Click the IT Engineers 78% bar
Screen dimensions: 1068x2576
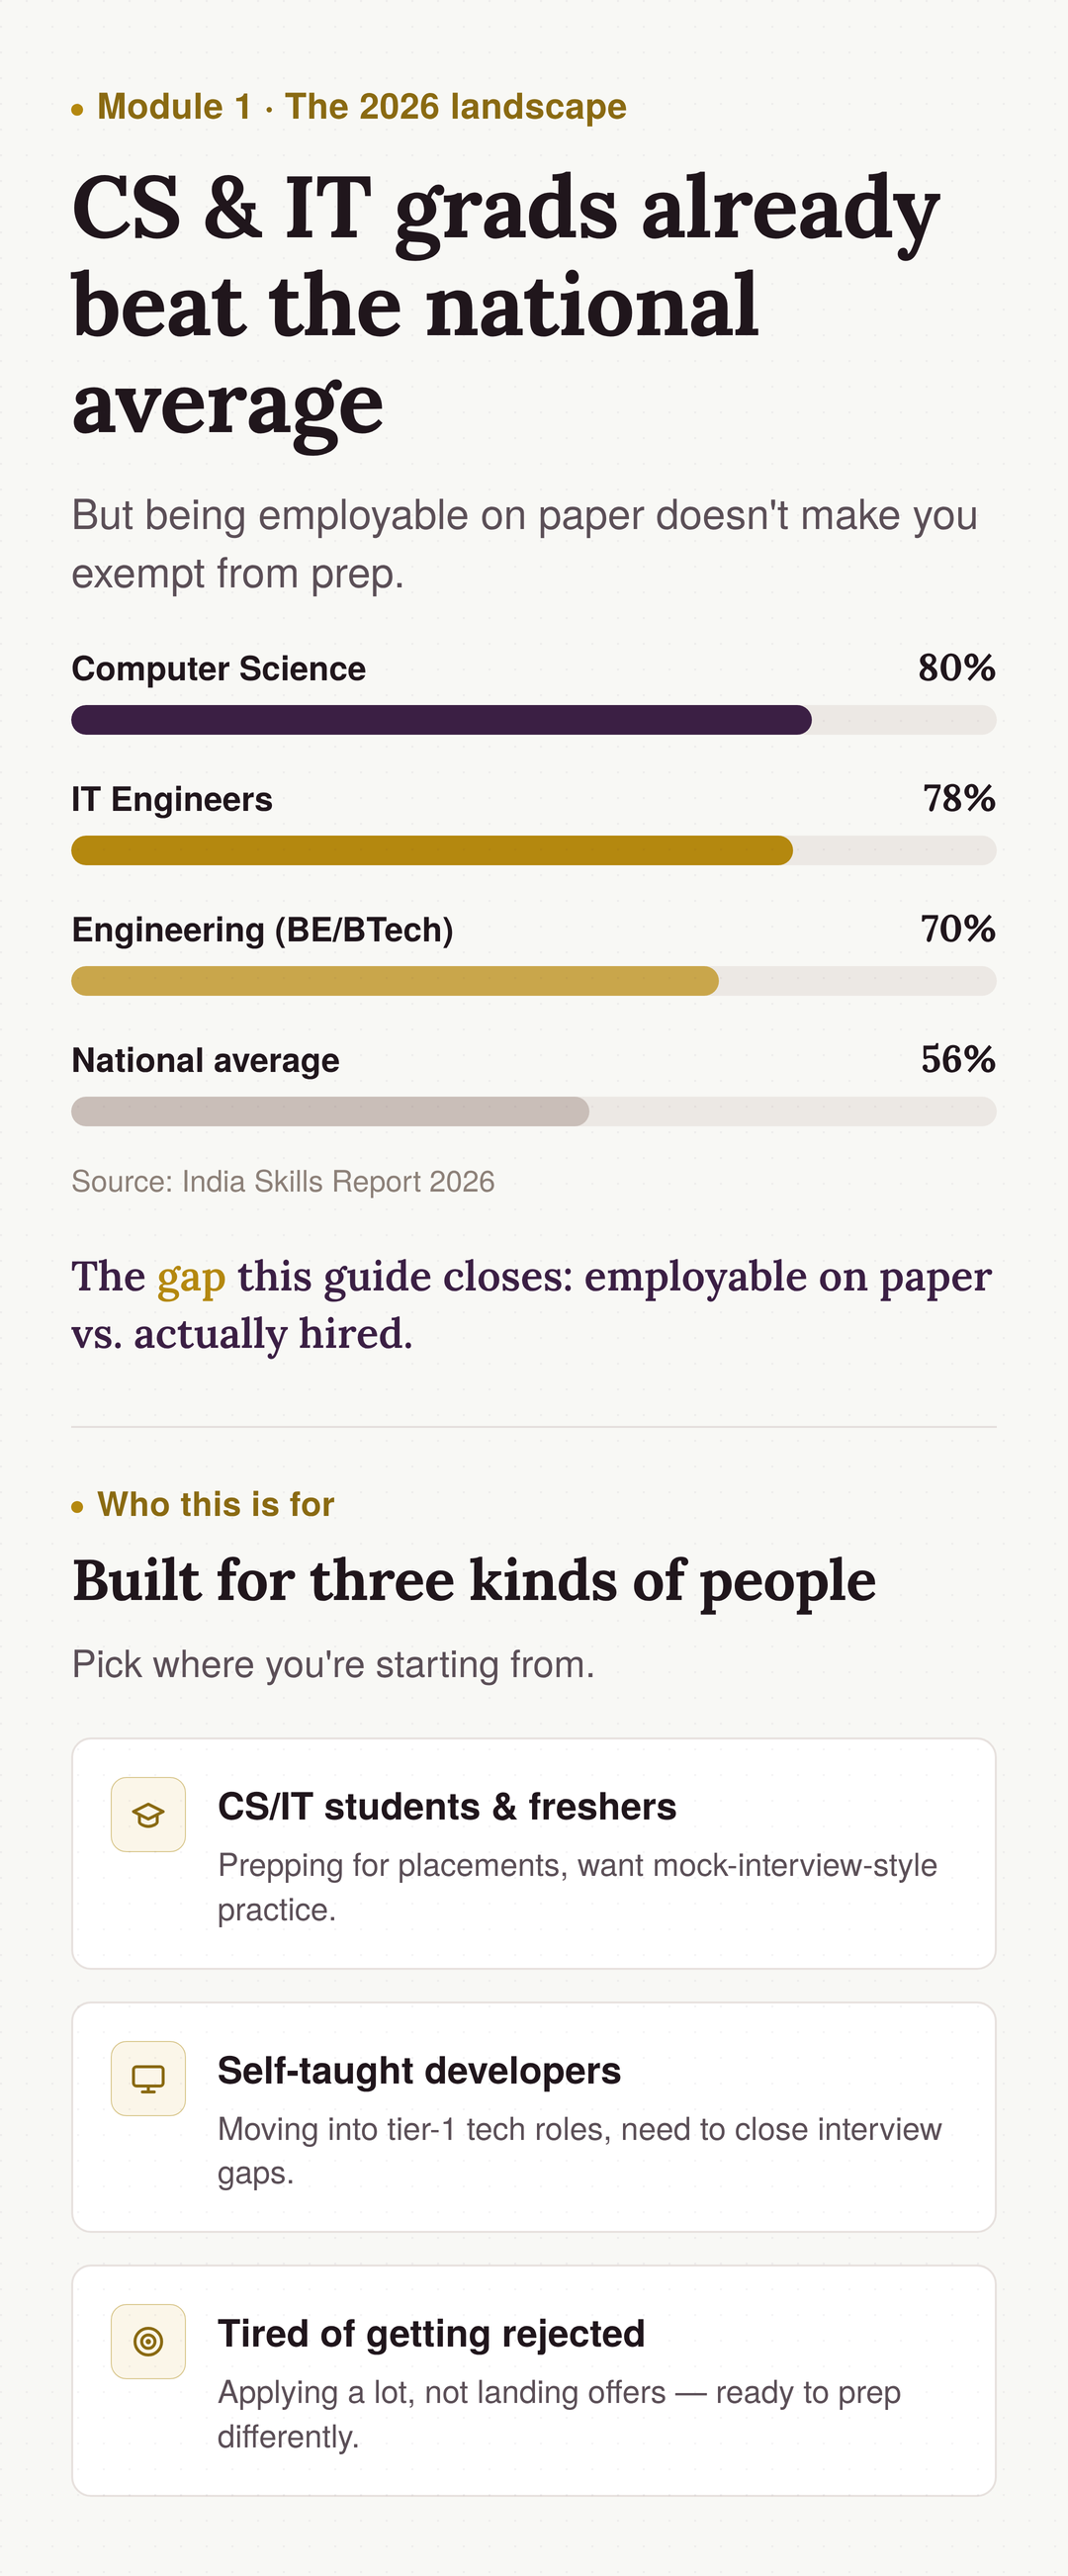[534, 850]
